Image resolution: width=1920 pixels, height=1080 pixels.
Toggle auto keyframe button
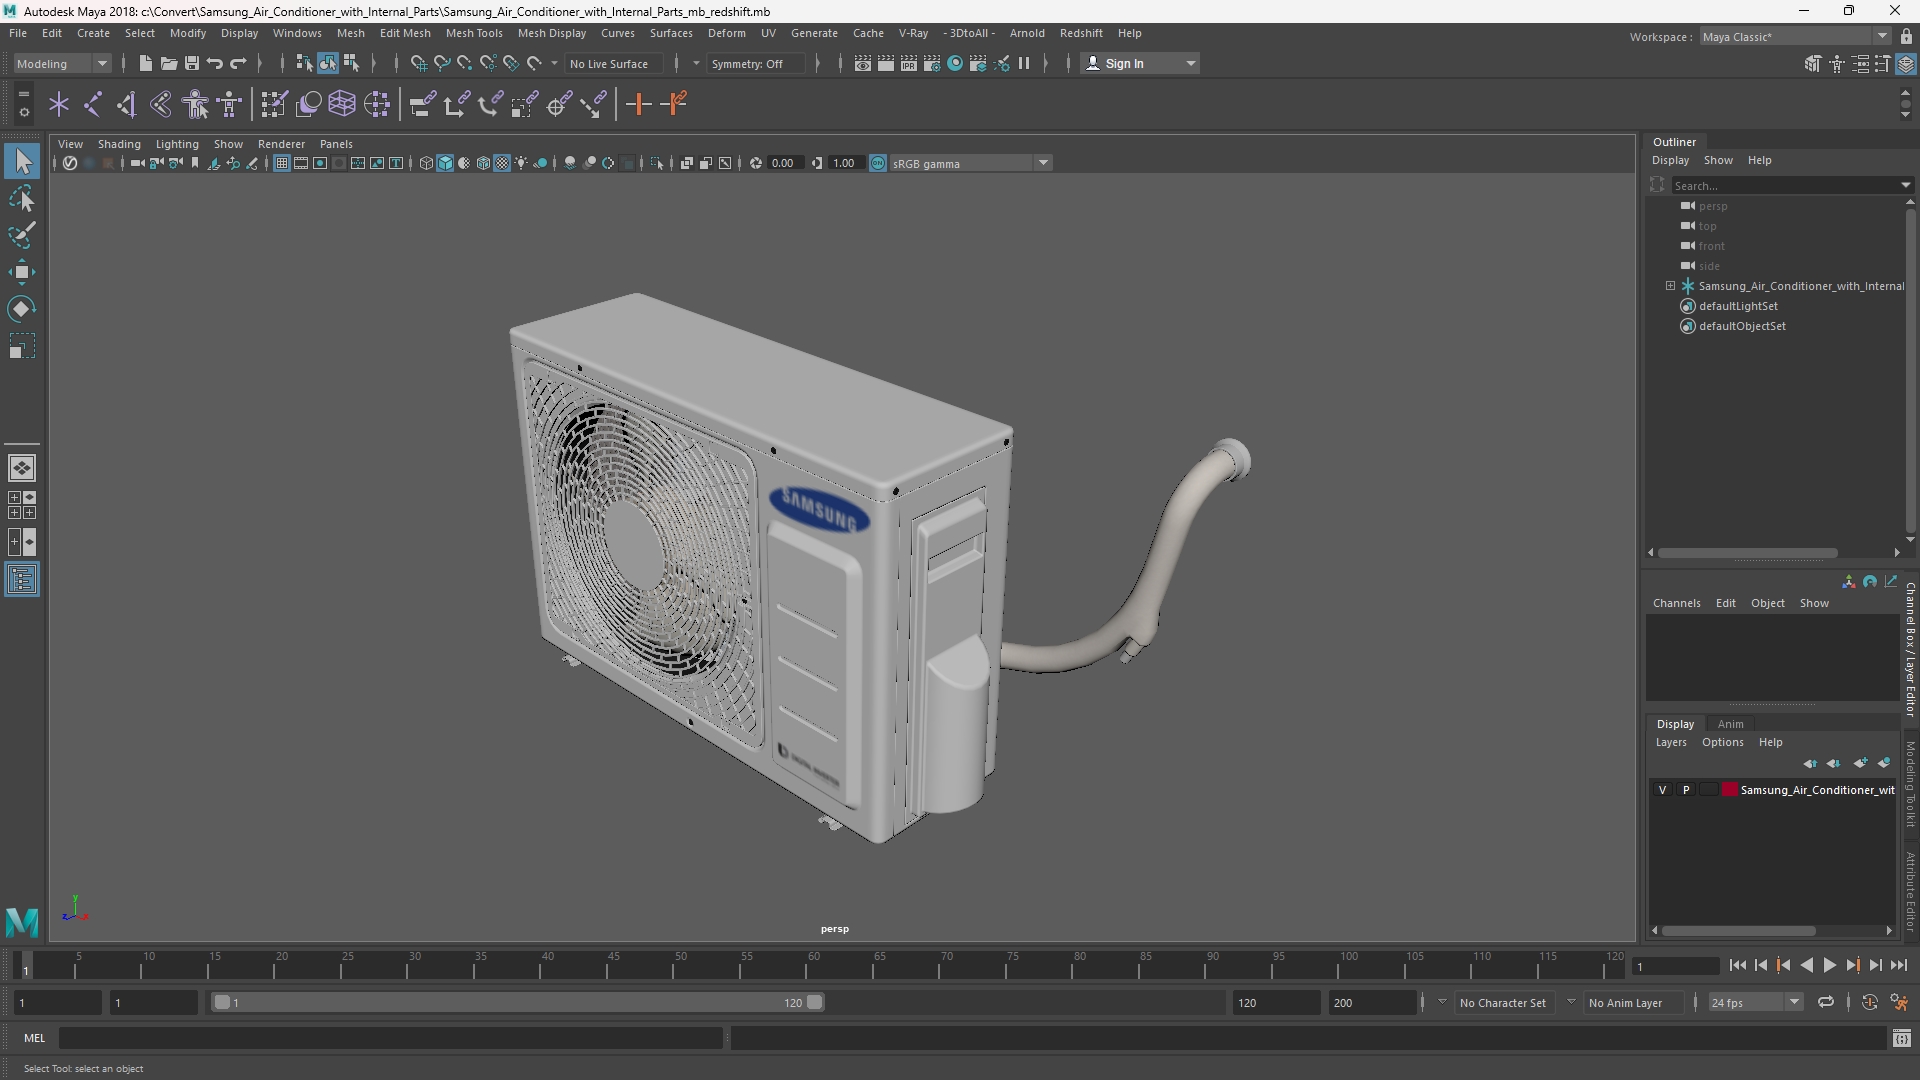1870,1002
